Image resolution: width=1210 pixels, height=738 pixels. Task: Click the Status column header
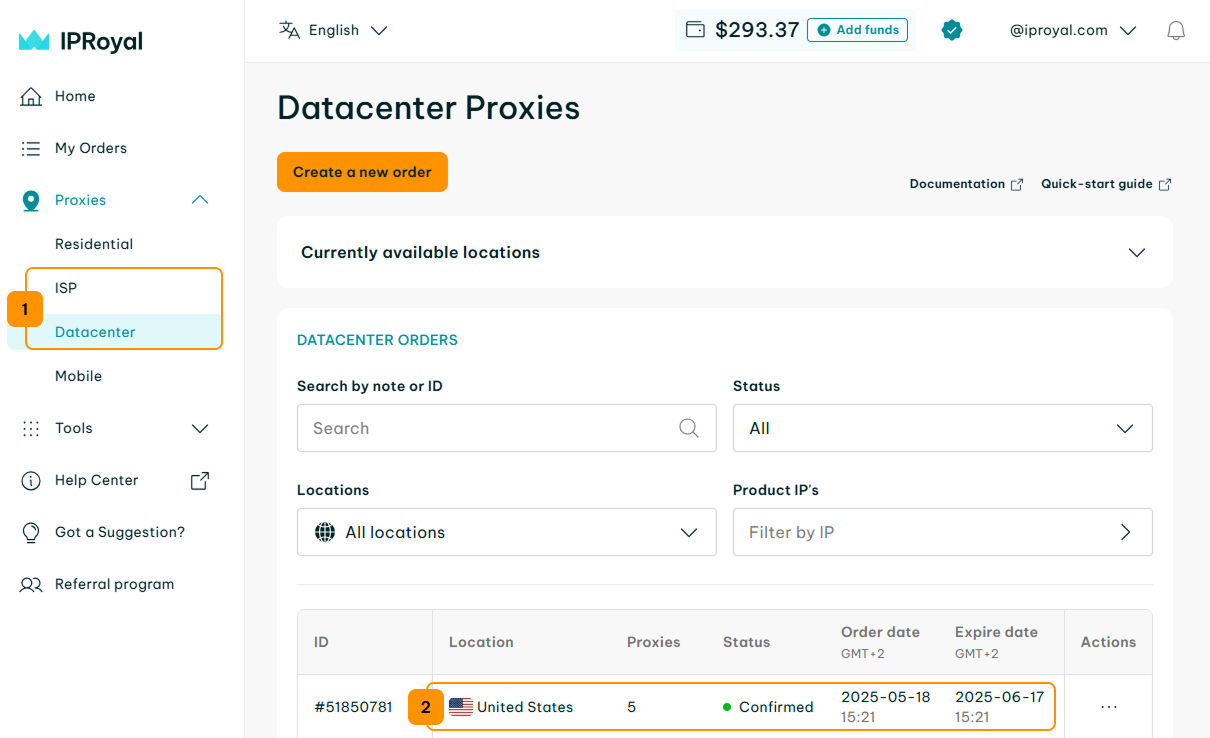click(746, 642)
